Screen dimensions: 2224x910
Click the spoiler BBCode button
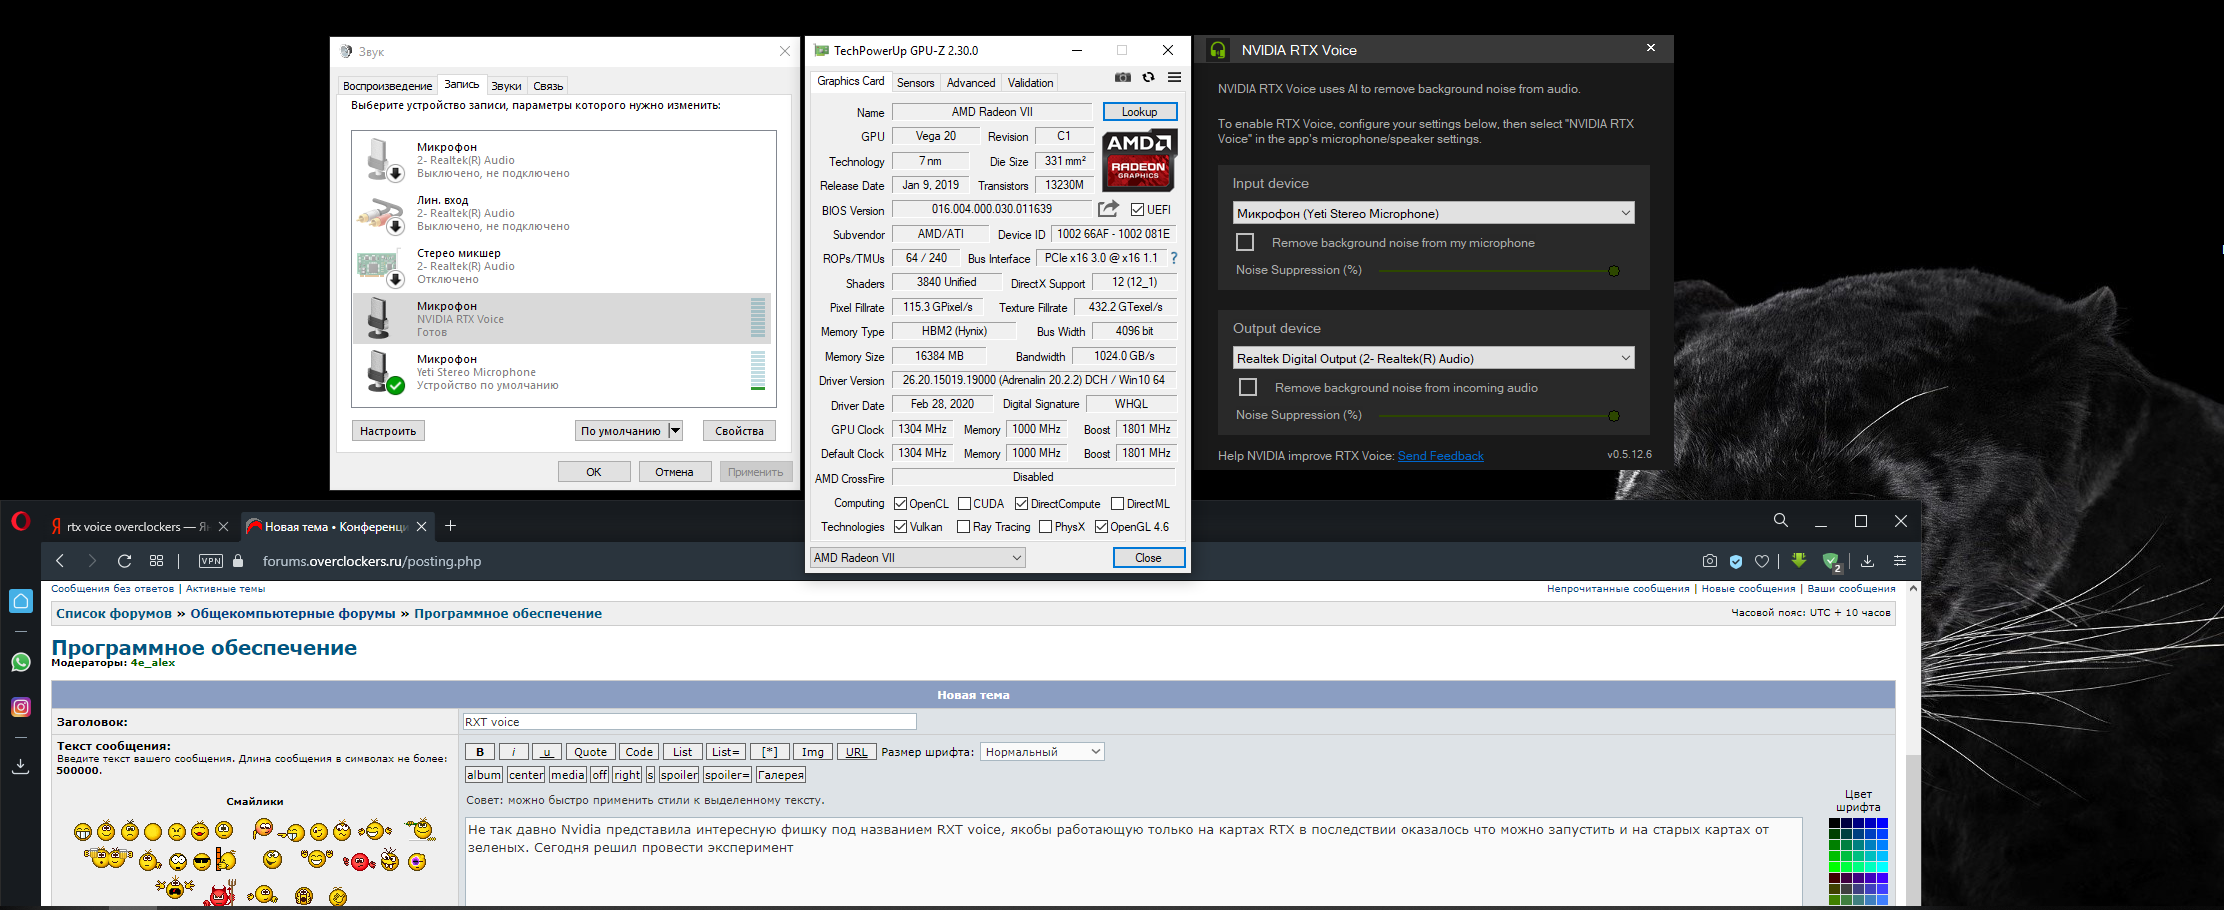pyautogui.click(x=679, y=775)
